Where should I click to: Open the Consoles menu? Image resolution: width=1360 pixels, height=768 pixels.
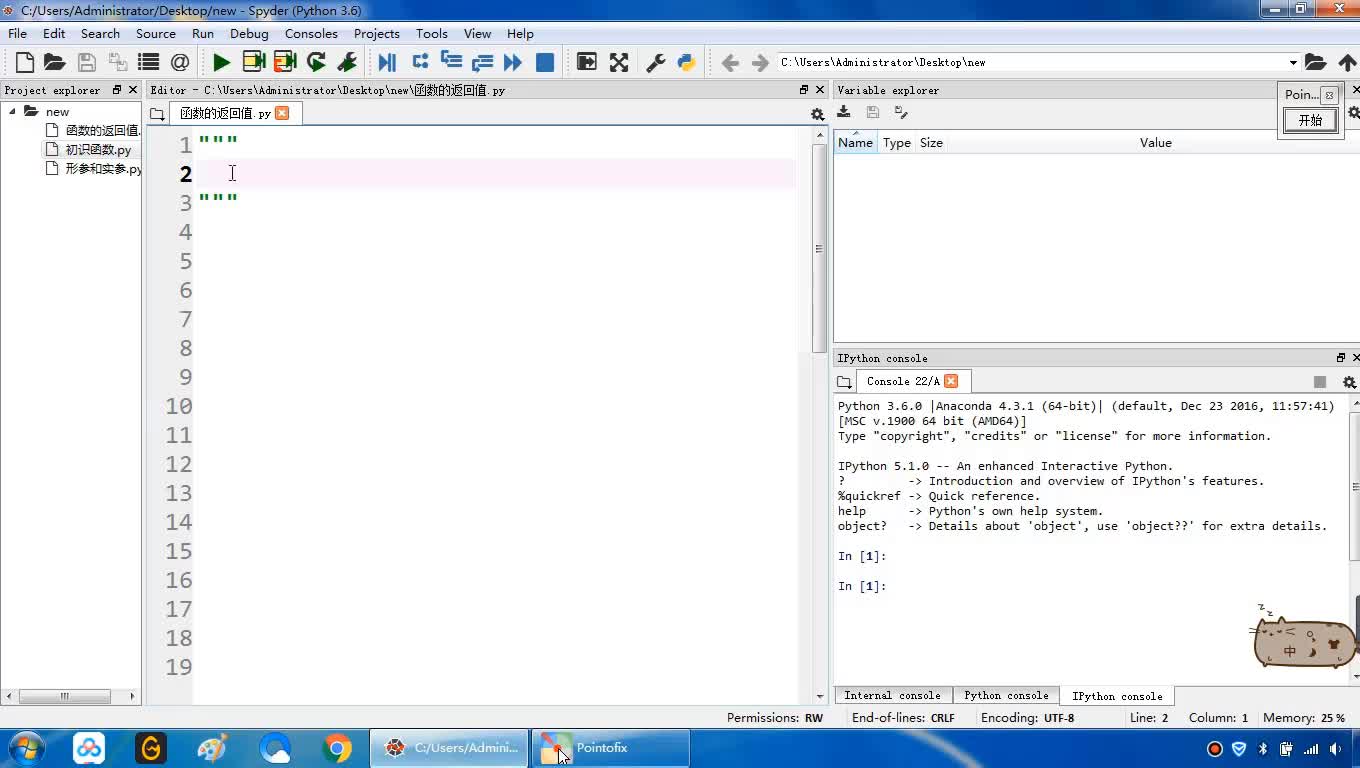coord(311,33)
